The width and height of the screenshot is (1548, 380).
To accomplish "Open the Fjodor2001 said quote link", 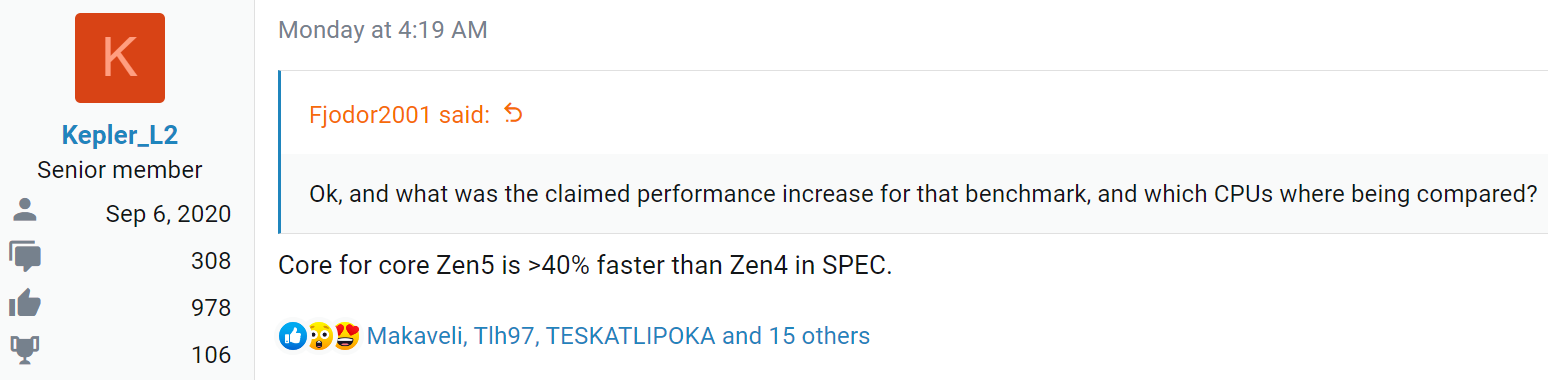I will pyautogui.click(x=400, y=114).
